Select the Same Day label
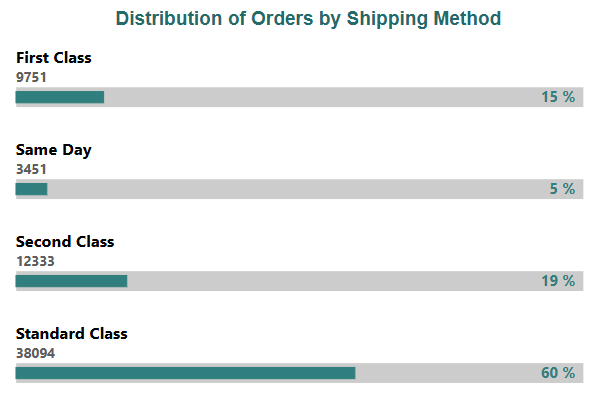The width and height of the screenshot is (599, 402). click(x=53, y=150)
